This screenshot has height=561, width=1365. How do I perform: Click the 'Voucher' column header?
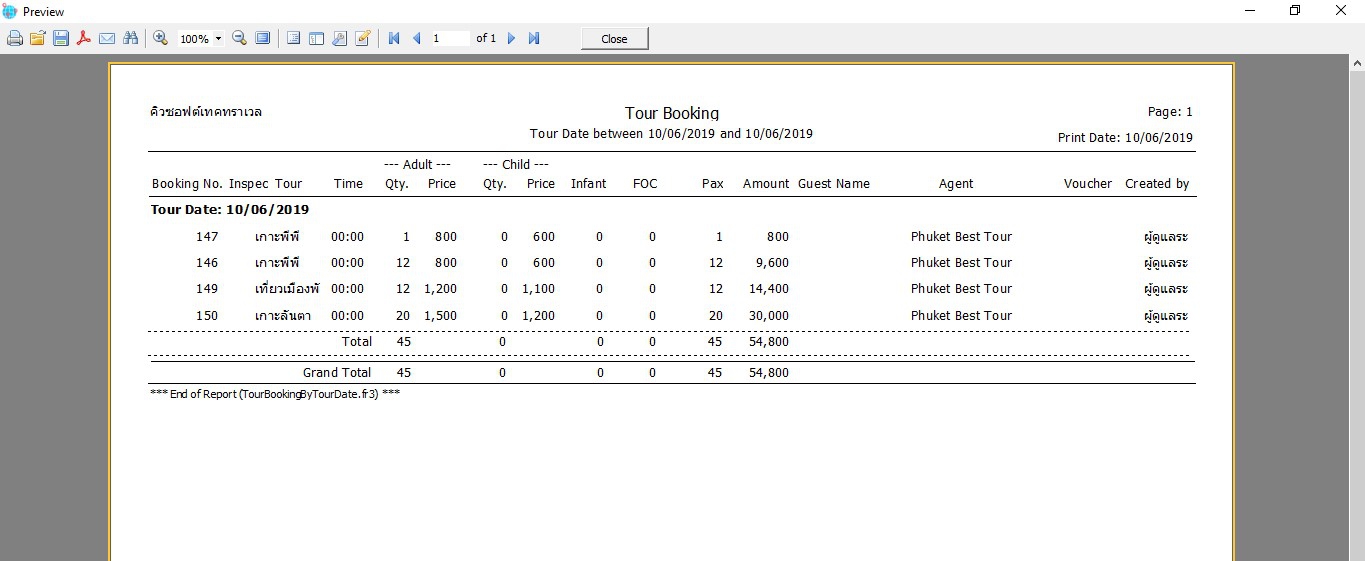pyautogui.click(x=1088, y=184)
